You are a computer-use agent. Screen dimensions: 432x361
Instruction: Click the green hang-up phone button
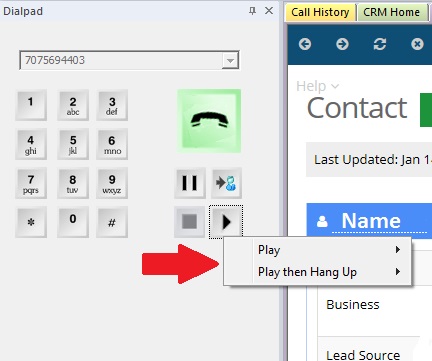(x=209, y=121)
